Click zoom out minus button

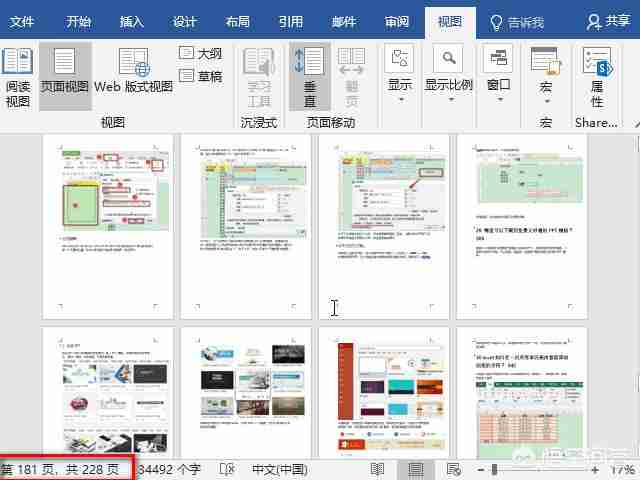tap(481, 470)
